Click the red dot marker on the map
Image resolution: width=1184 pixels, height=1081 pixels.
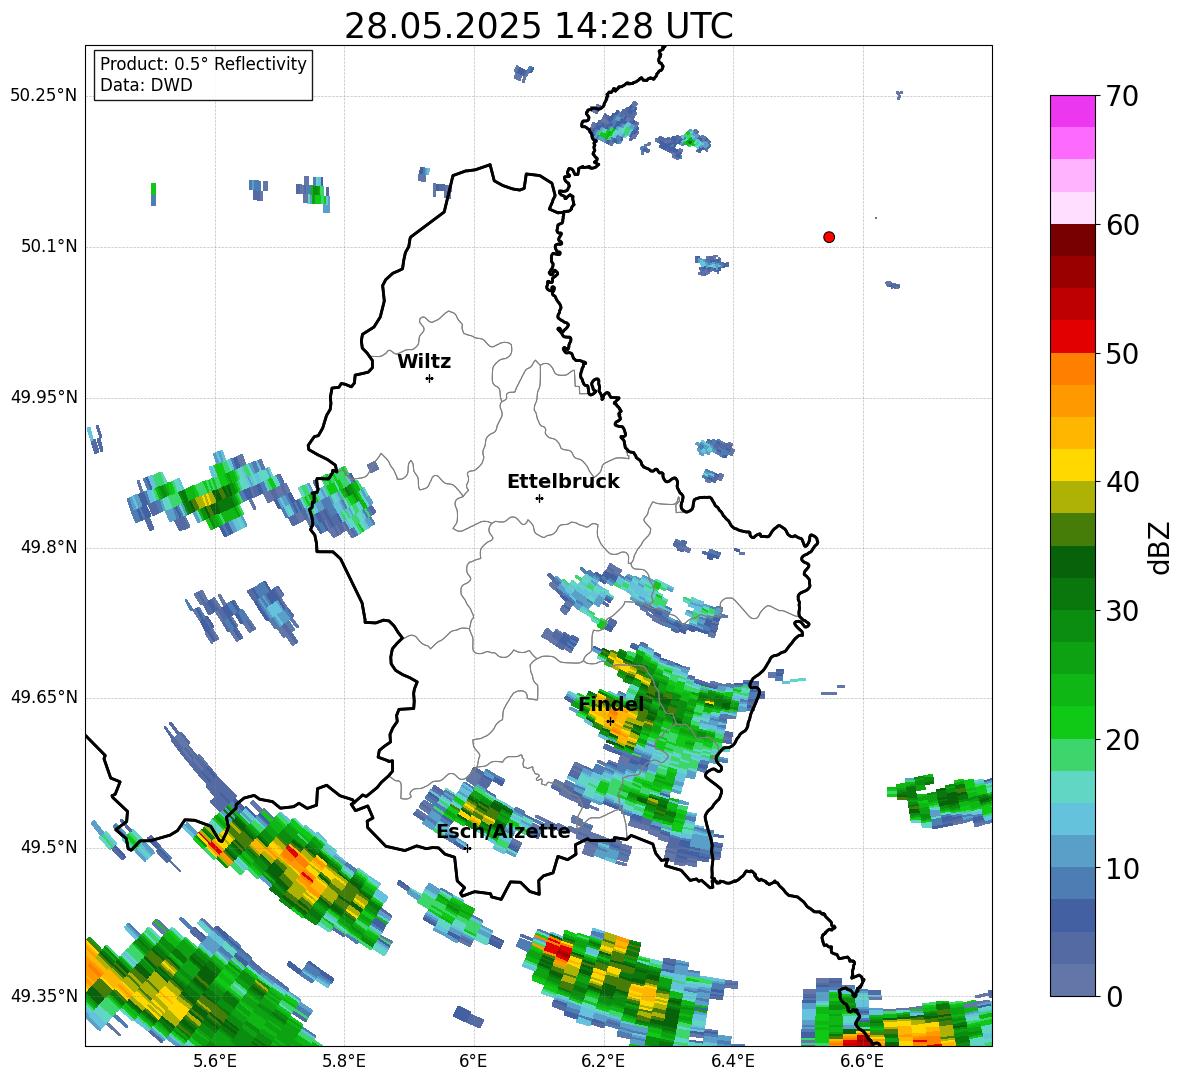pyautogui.click(x=829, y=237)
